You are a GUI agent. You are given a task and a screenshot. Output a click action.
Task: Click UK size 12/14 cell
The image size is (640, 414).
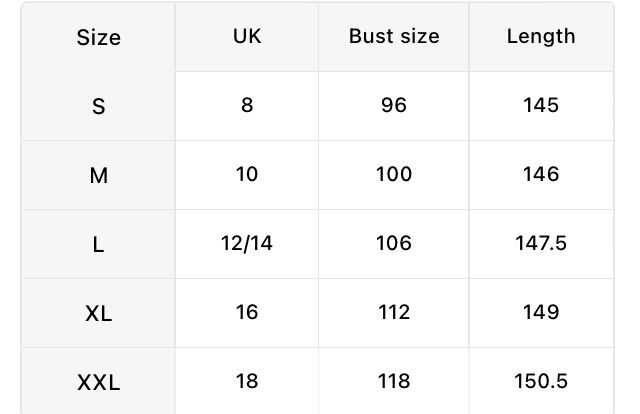pos(246,243)
